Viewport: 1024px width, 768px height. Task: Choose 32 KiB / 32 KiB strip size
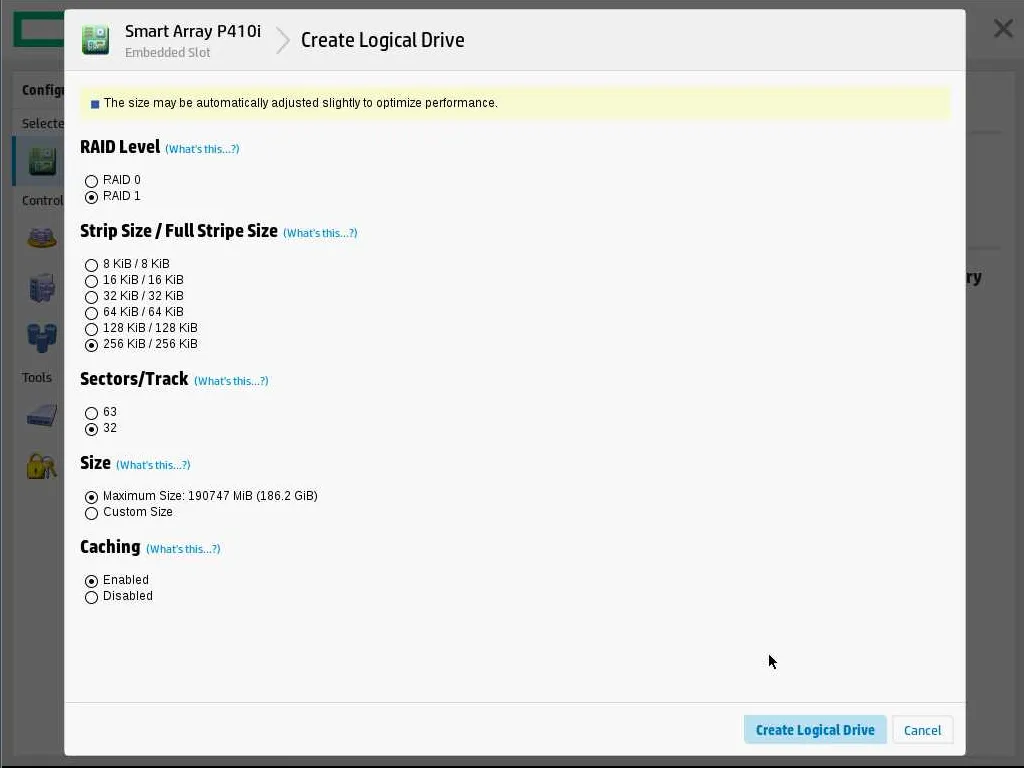[91, 297]
